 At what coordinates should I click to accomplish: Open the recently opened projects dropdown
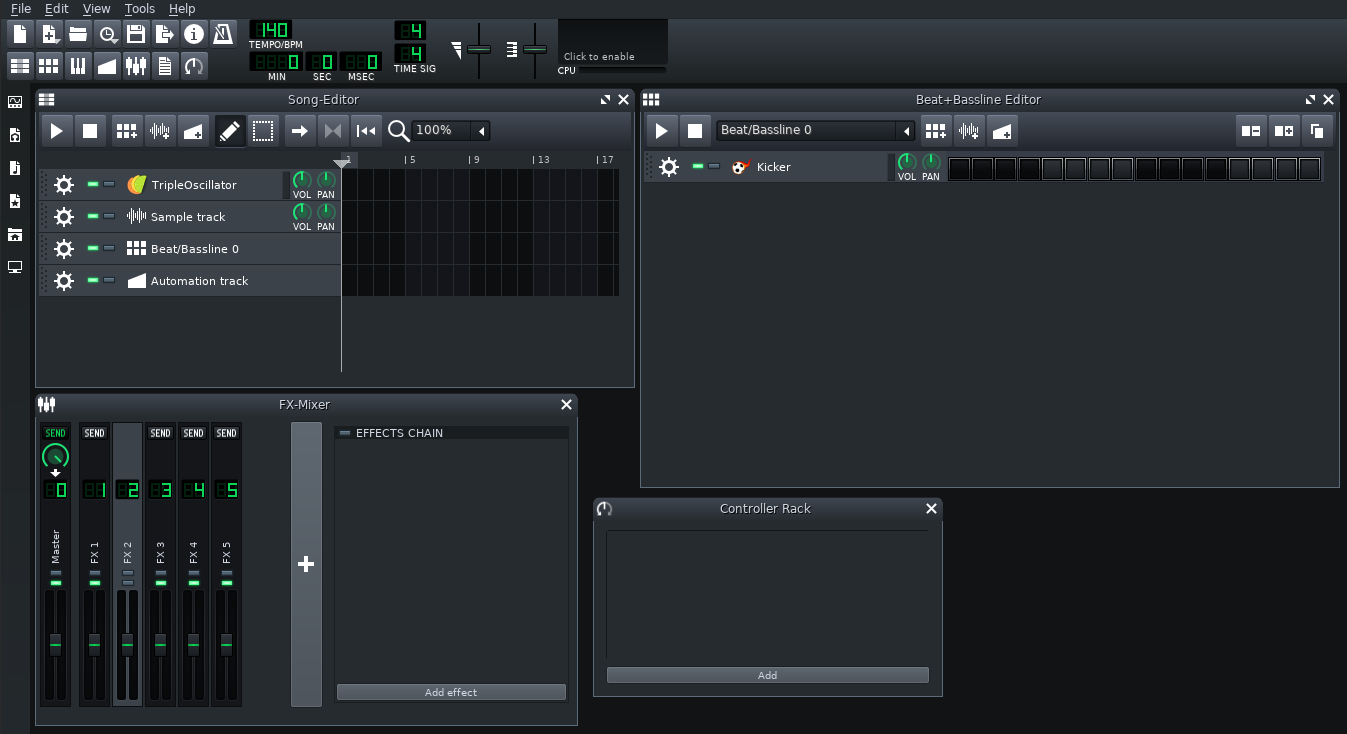click(107, 34)
